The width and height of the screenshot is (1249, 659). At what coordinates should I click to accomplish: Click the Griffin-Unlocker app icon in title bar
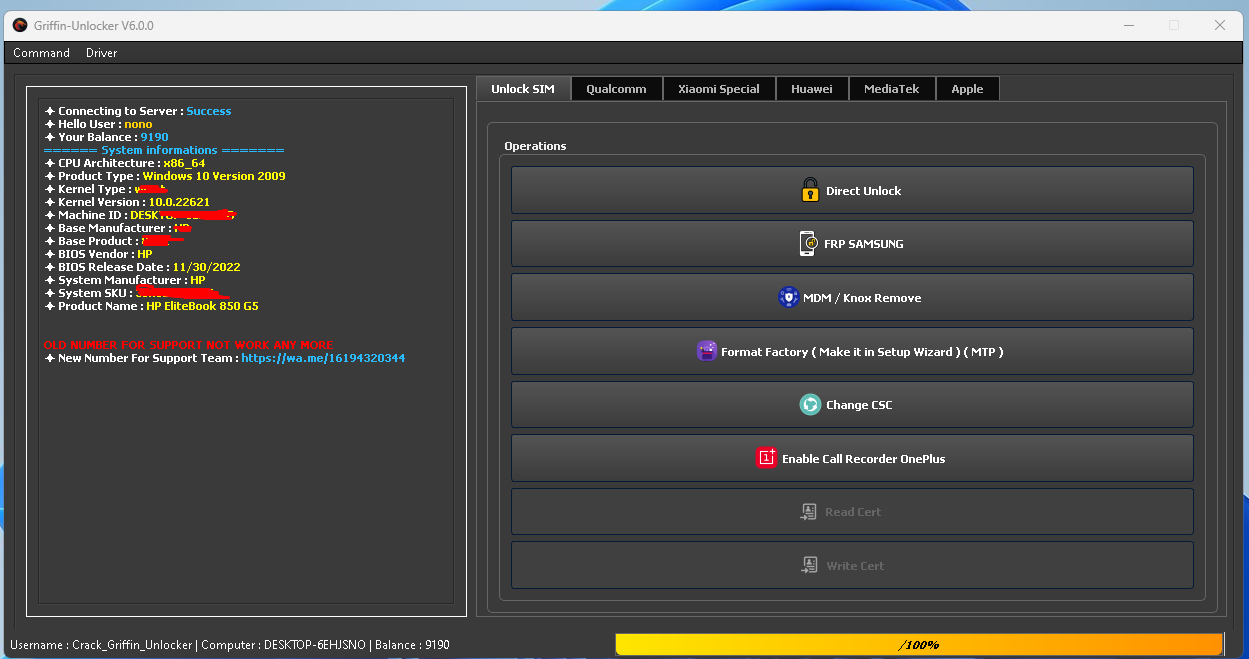pos(20,25)
